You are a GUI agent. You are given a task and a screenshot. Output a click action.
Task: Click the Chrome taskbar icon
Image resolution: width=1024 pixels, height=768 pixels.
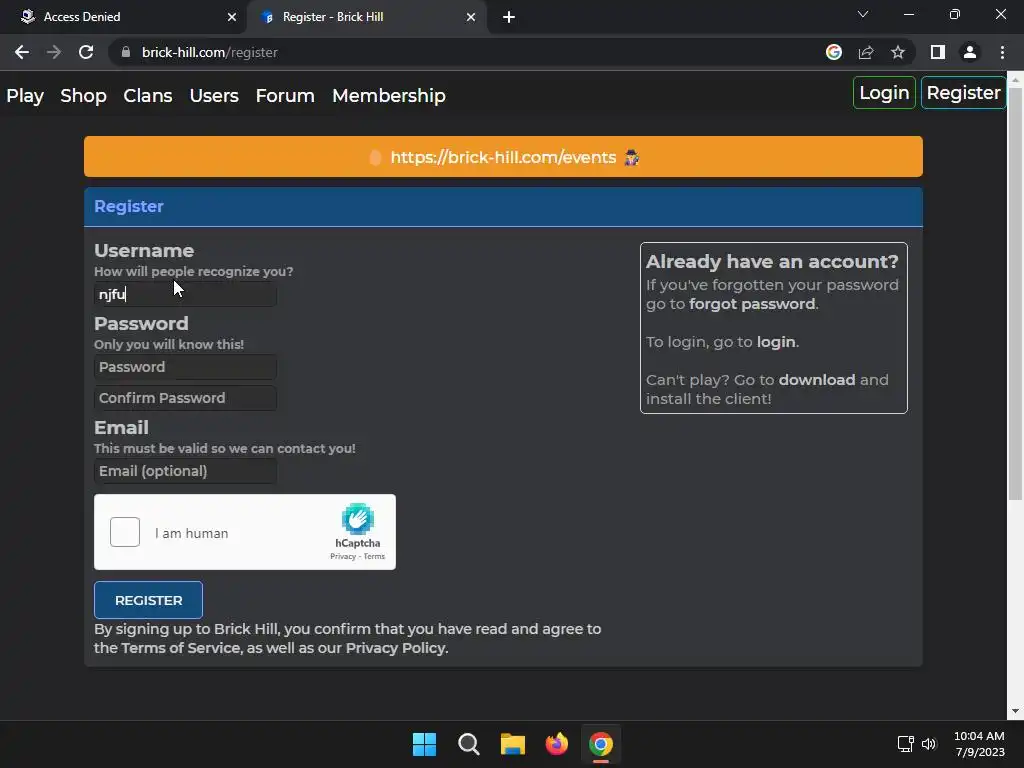tap(601, 744)
